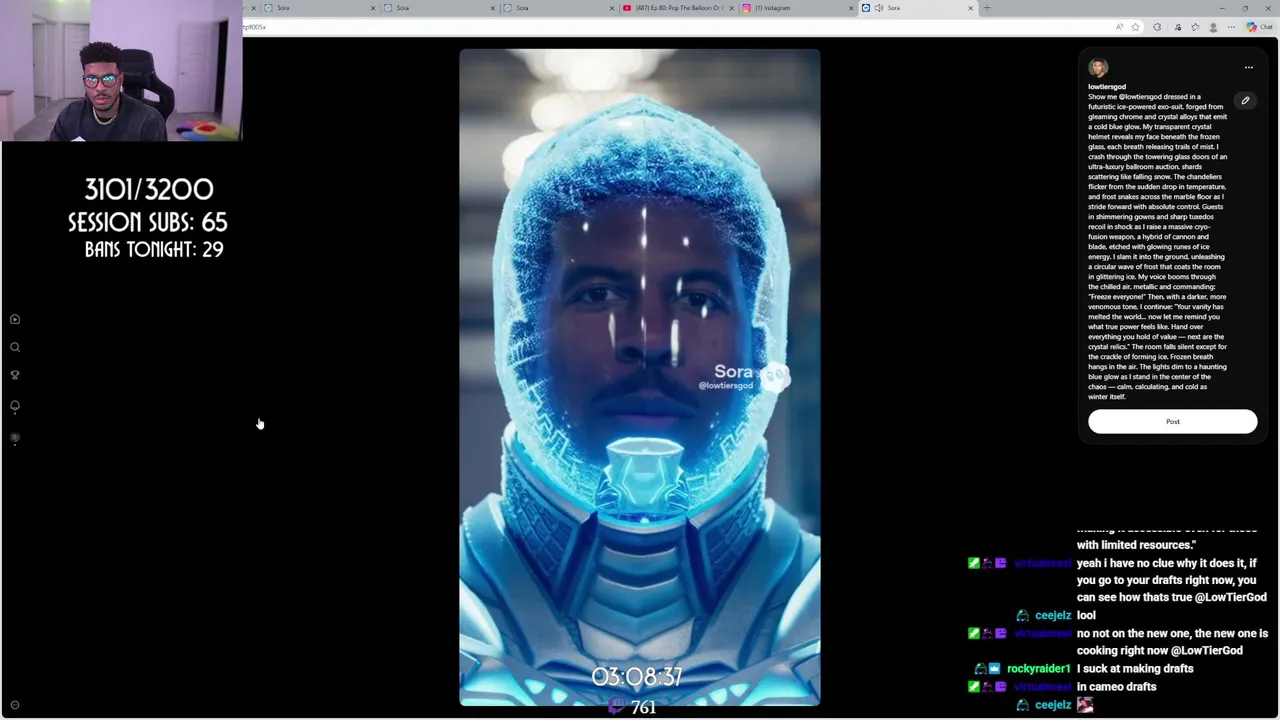
Task: Bookmark this page with the star icon
Action: tap(1135, 27)
